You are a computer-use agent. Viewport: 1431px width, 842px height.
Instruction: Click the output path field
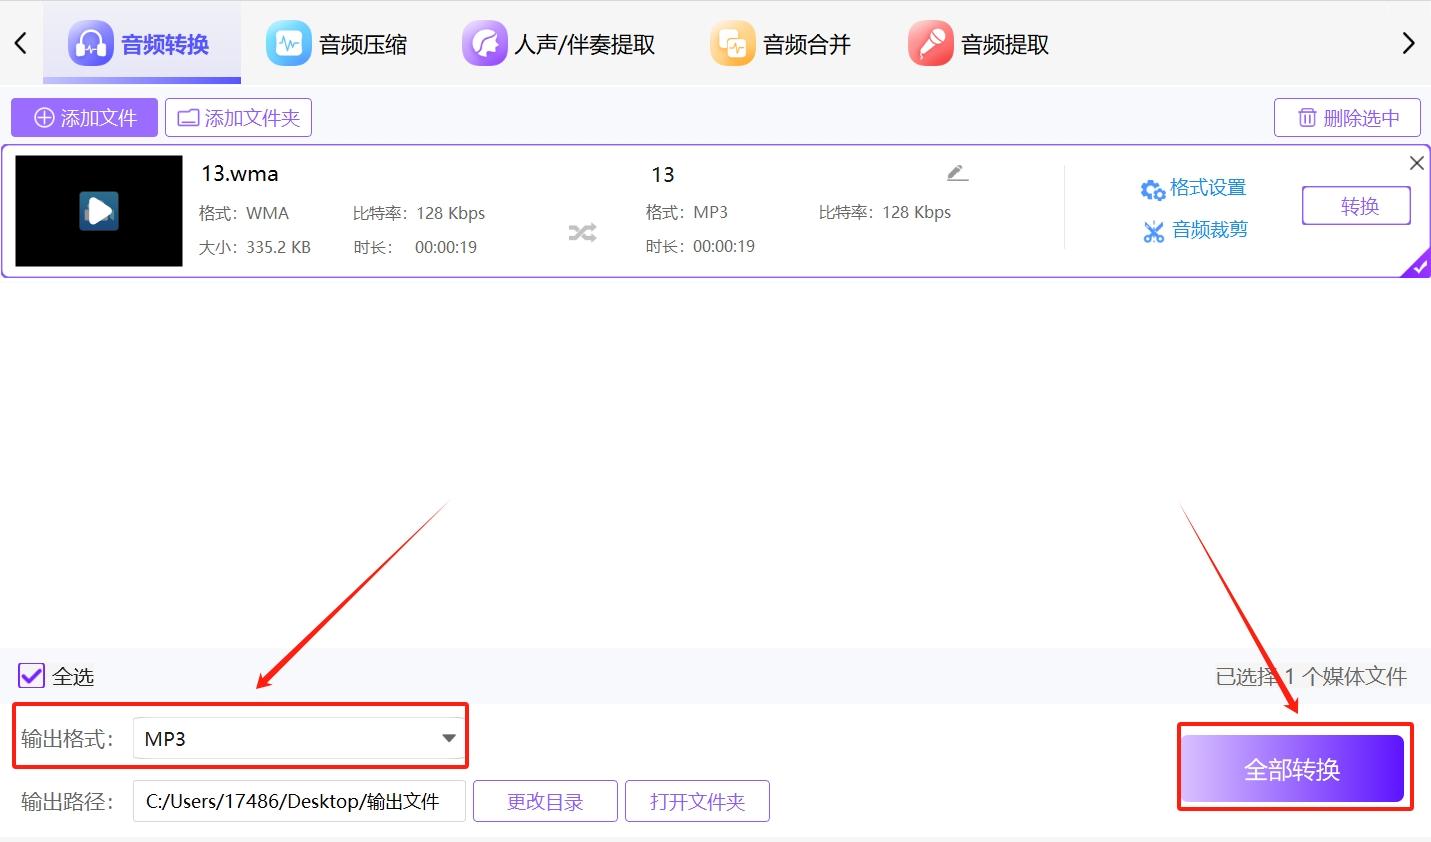pos(297,800)
